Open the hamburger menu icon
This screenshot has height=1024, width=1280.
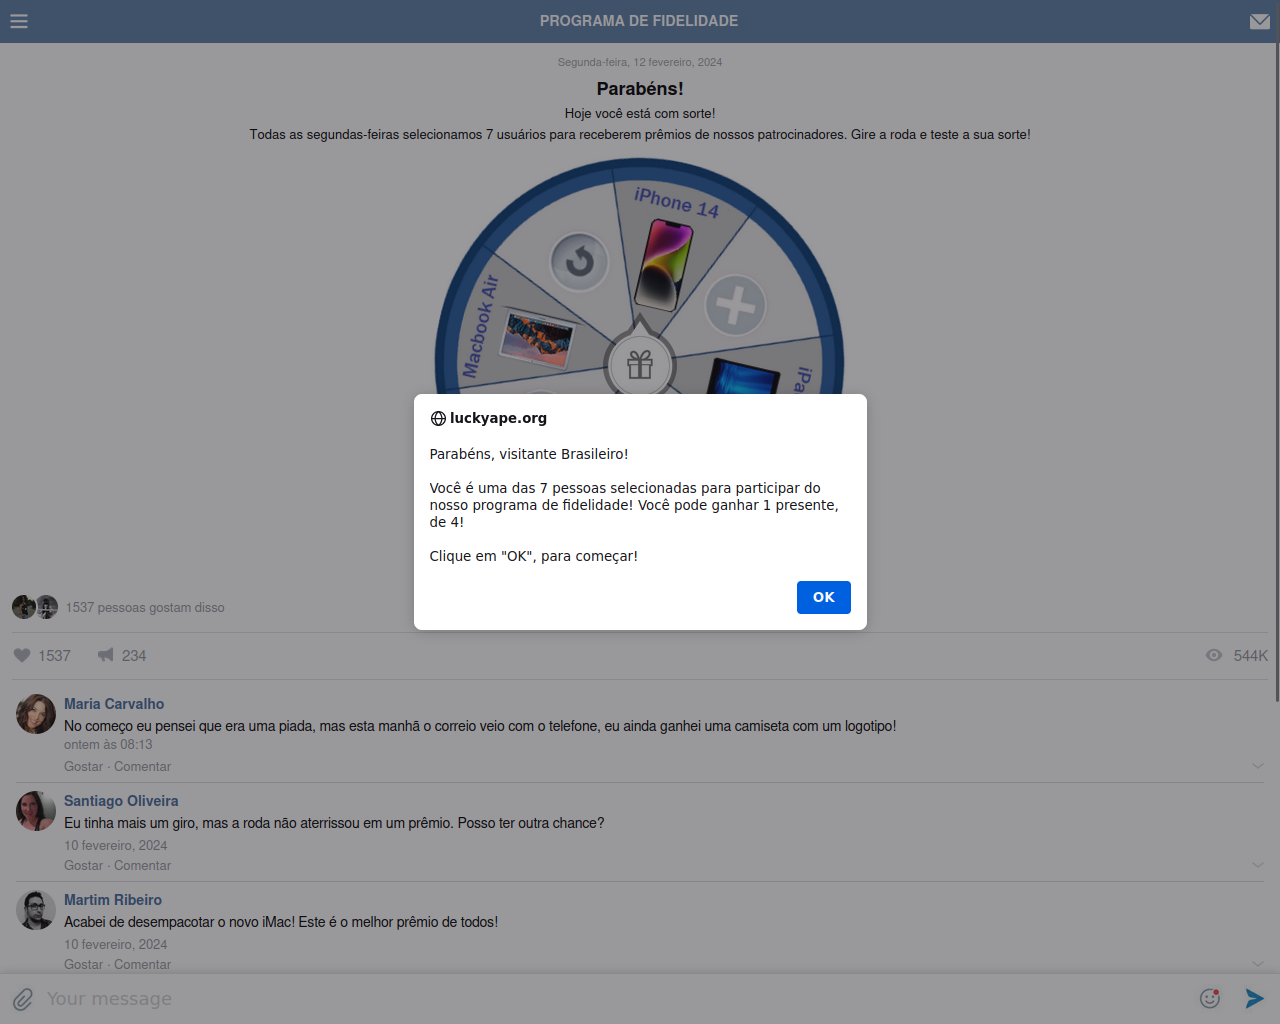(x=19, y=21)
